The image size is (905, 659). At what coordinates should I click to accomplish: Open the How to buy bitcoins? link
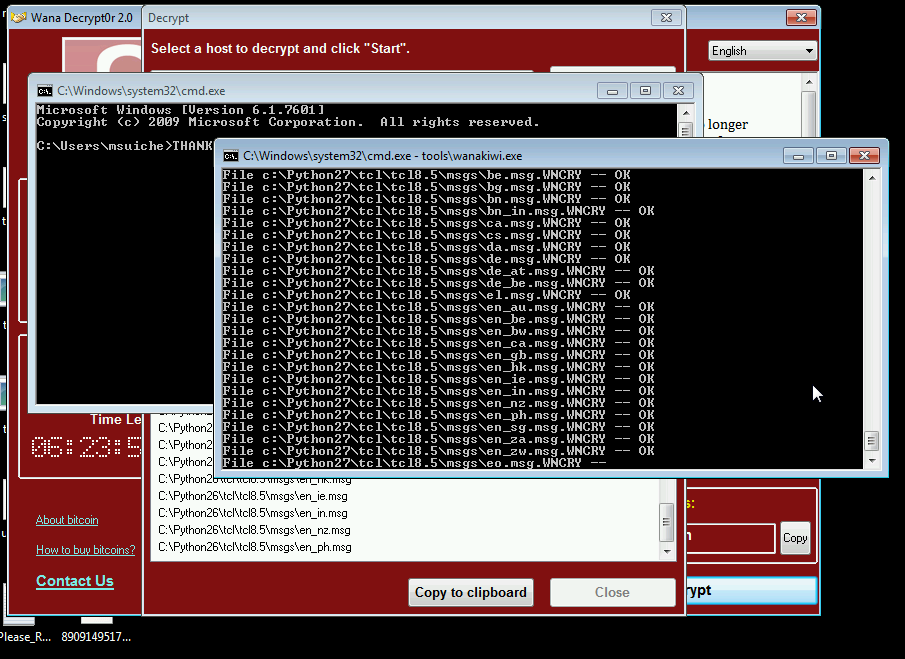[x=85, y=550]
